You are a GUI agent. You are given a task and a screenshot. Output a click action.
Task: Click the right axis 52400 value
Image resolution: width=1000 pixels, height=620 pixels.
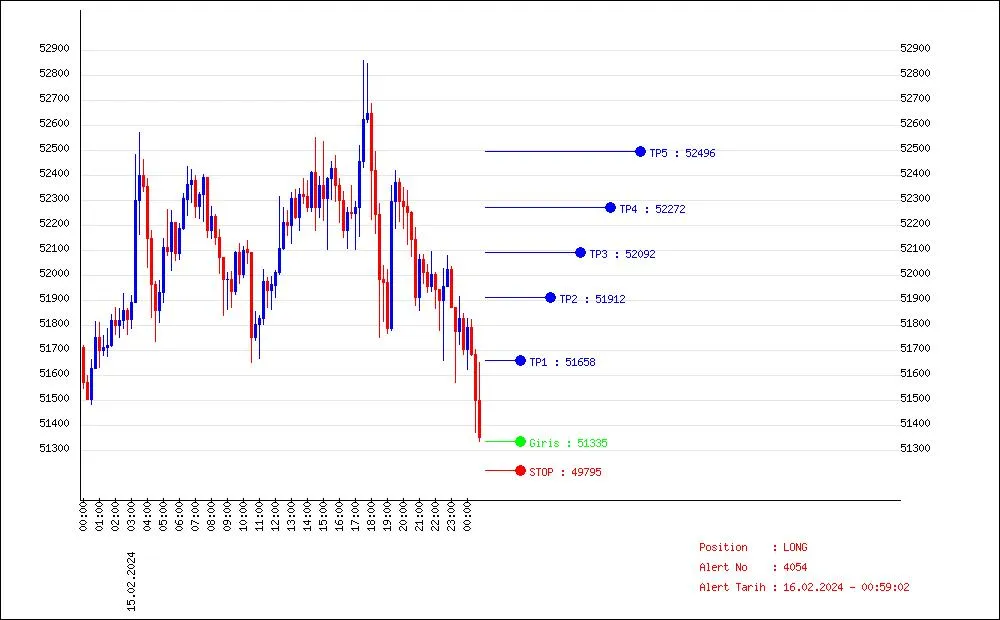click(x=915, y=173)
